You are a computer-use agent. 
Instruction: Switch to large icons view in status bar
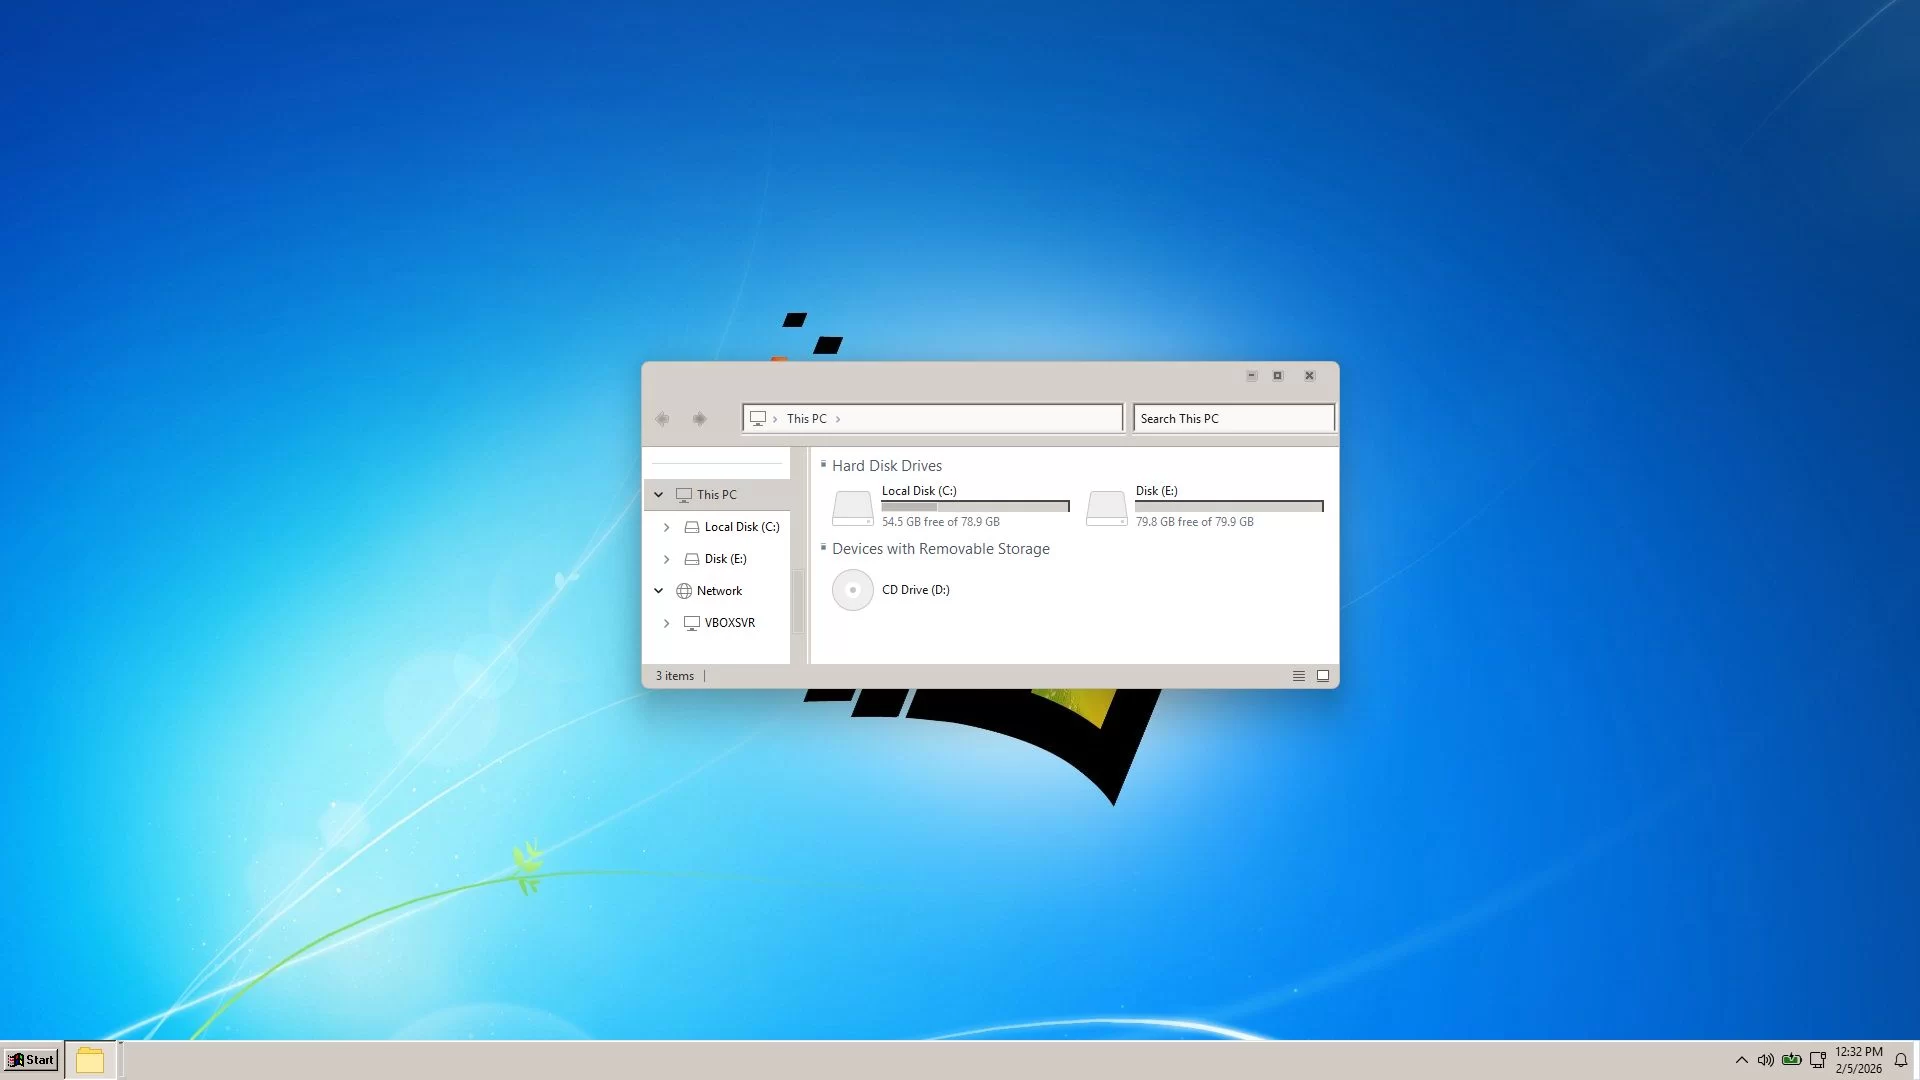coord(1323,676)
